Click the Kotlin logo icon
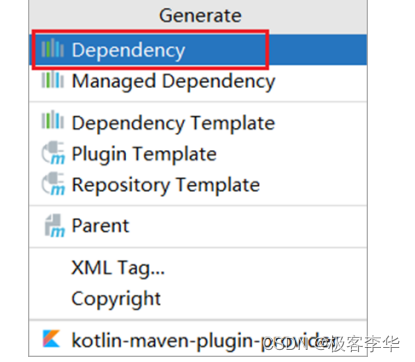 click(51, 339)
